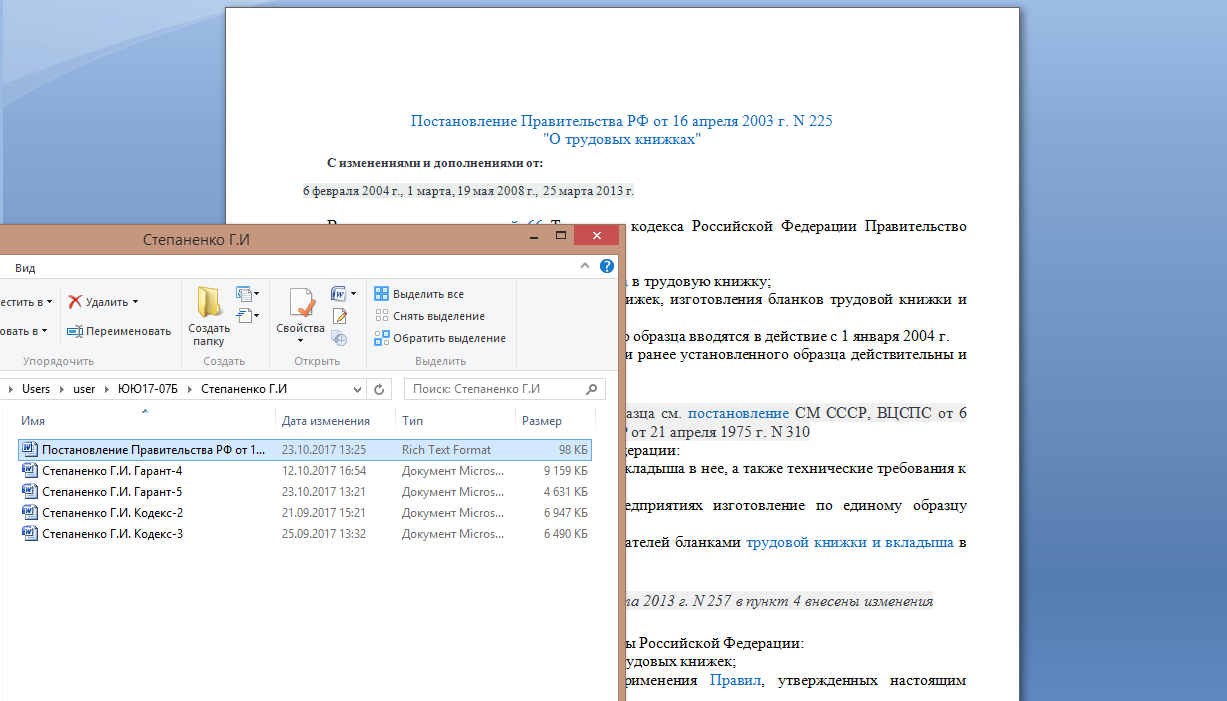Image resolution: width=1227 pixels, height=701 pixels.
Task: Select file Степаненко Г.И. Кодекс-2
Action: 112,513
